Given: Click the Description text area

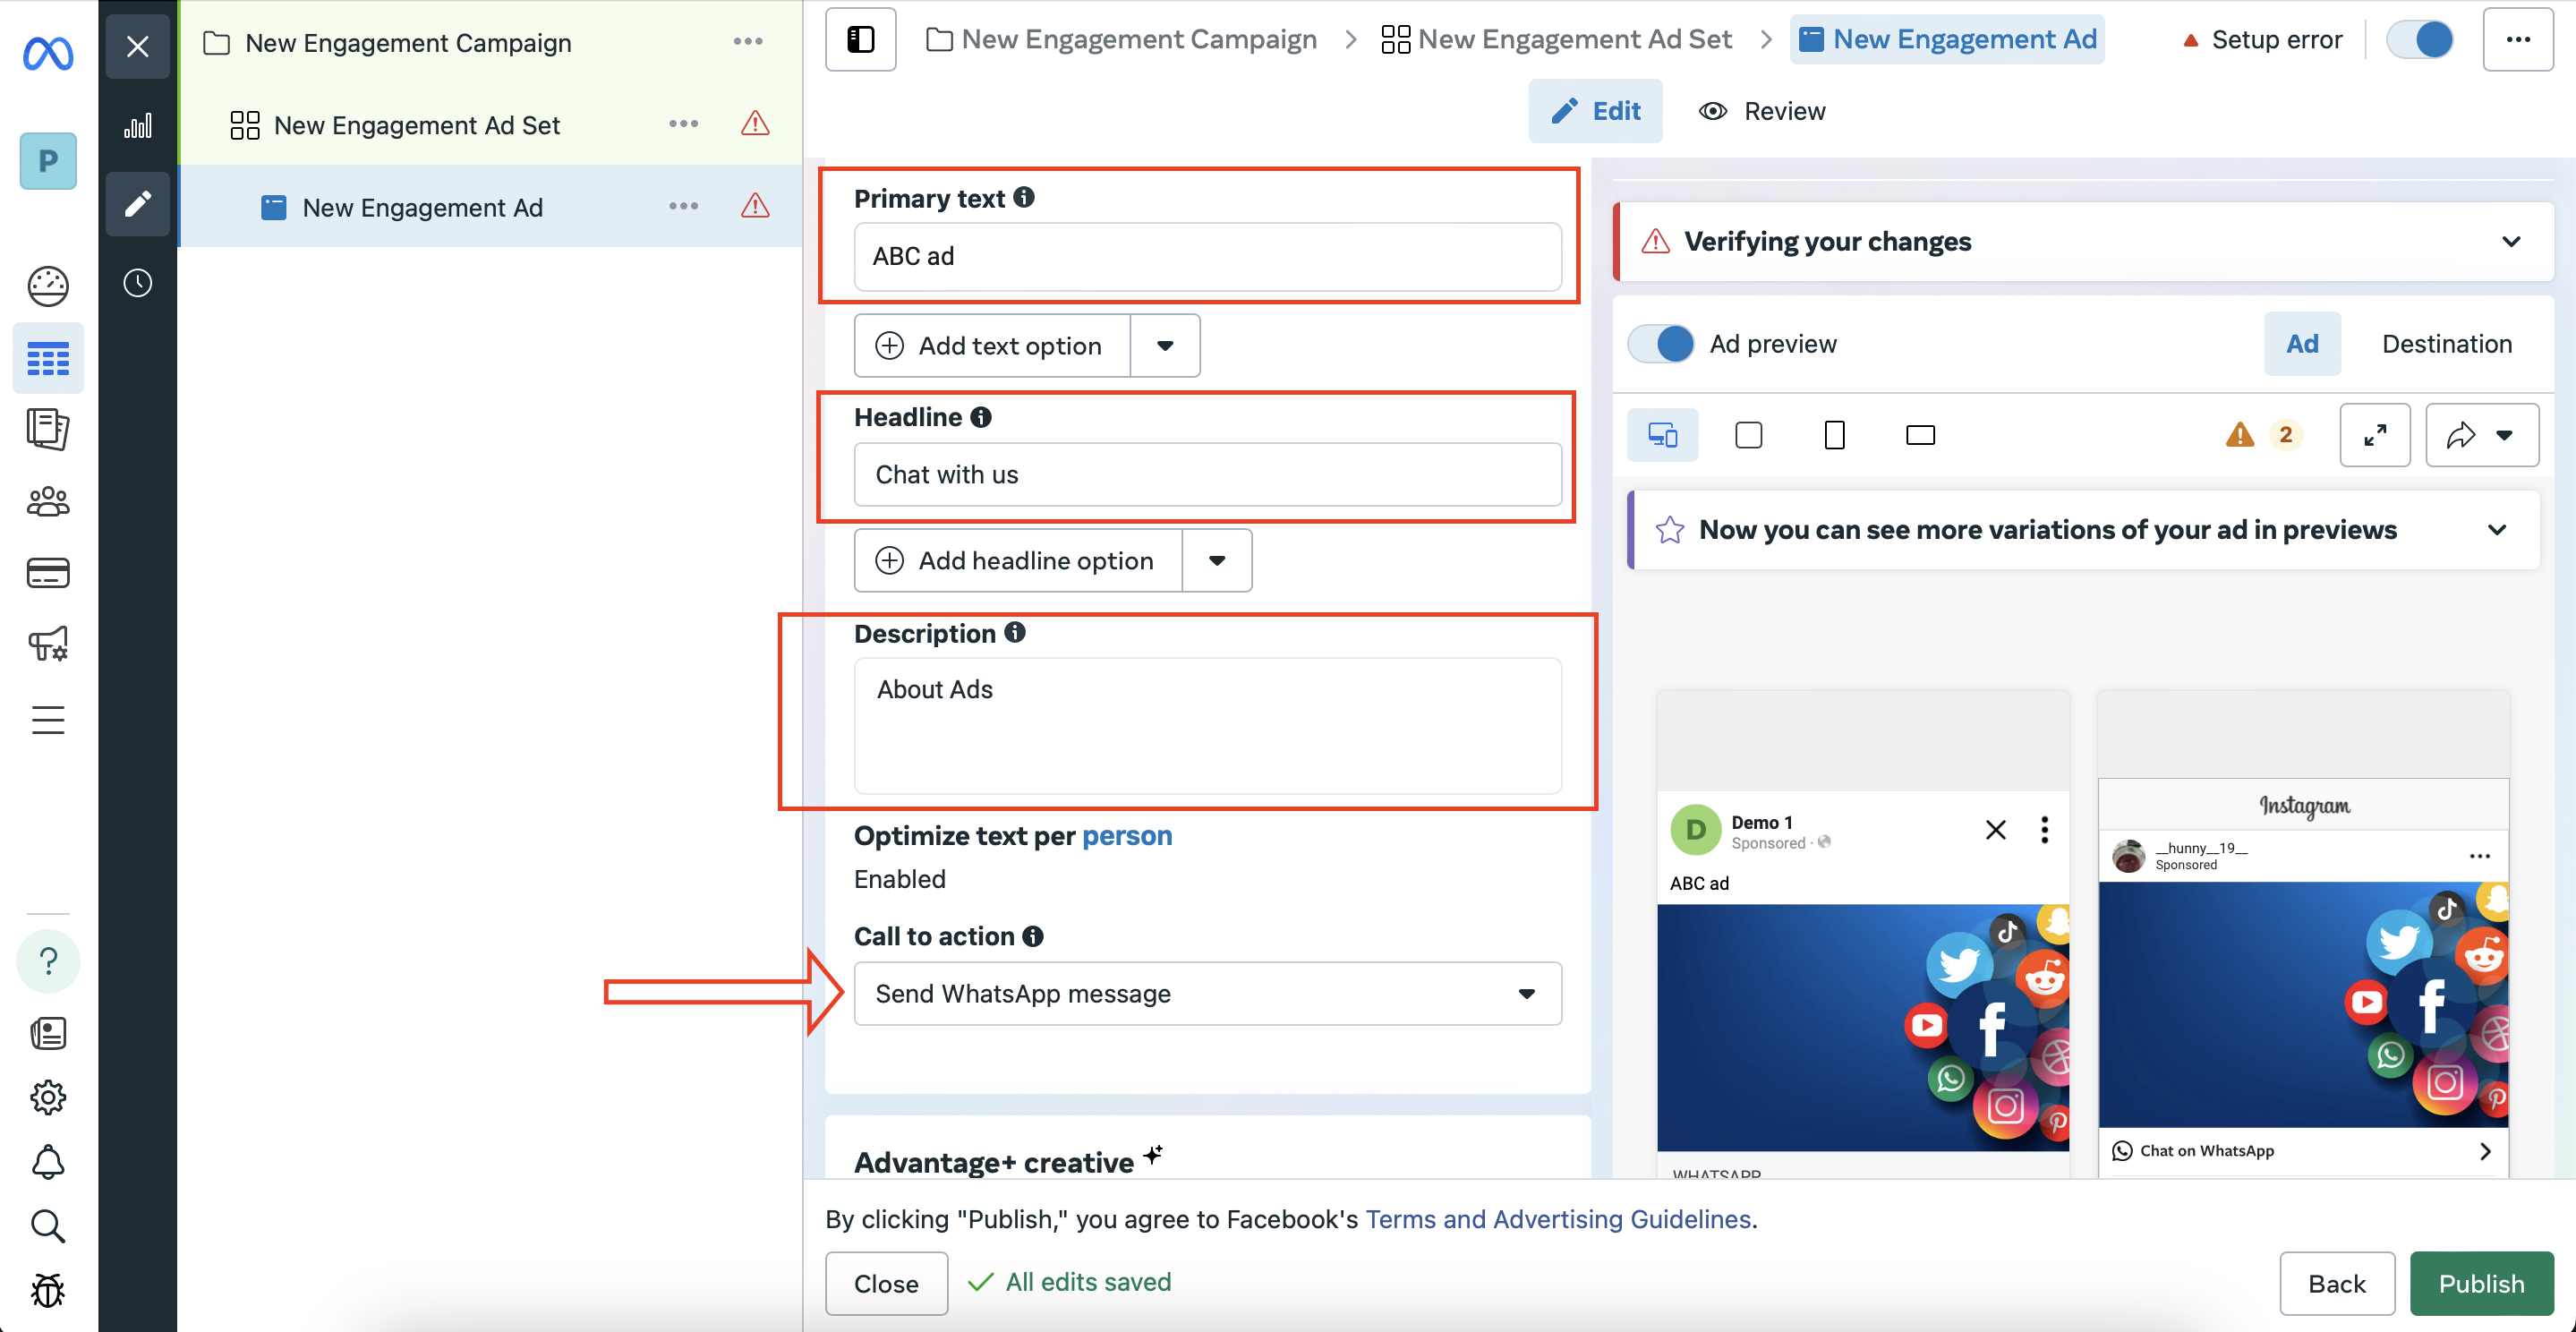Looking at the screenshot, I should click(x=1208, y=726).
